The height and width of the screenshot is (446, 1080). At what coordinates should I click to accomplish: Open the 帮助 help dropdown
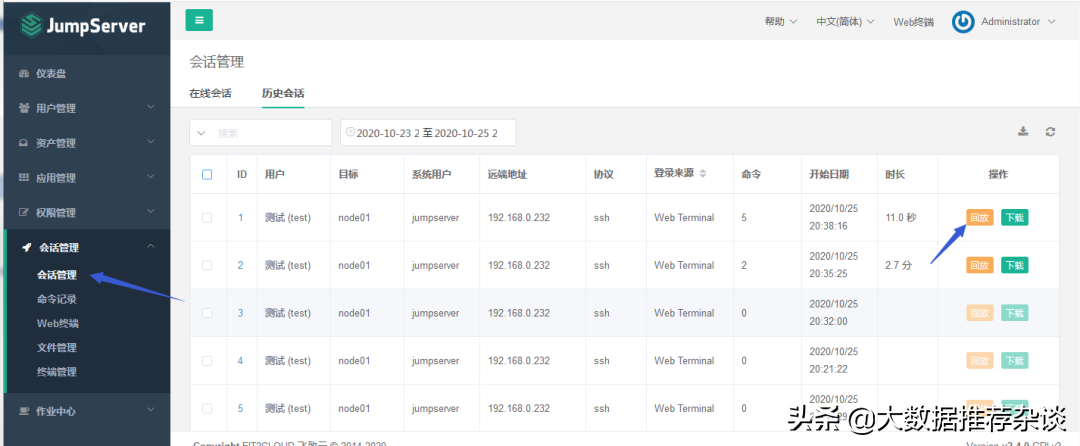(780, 21)
